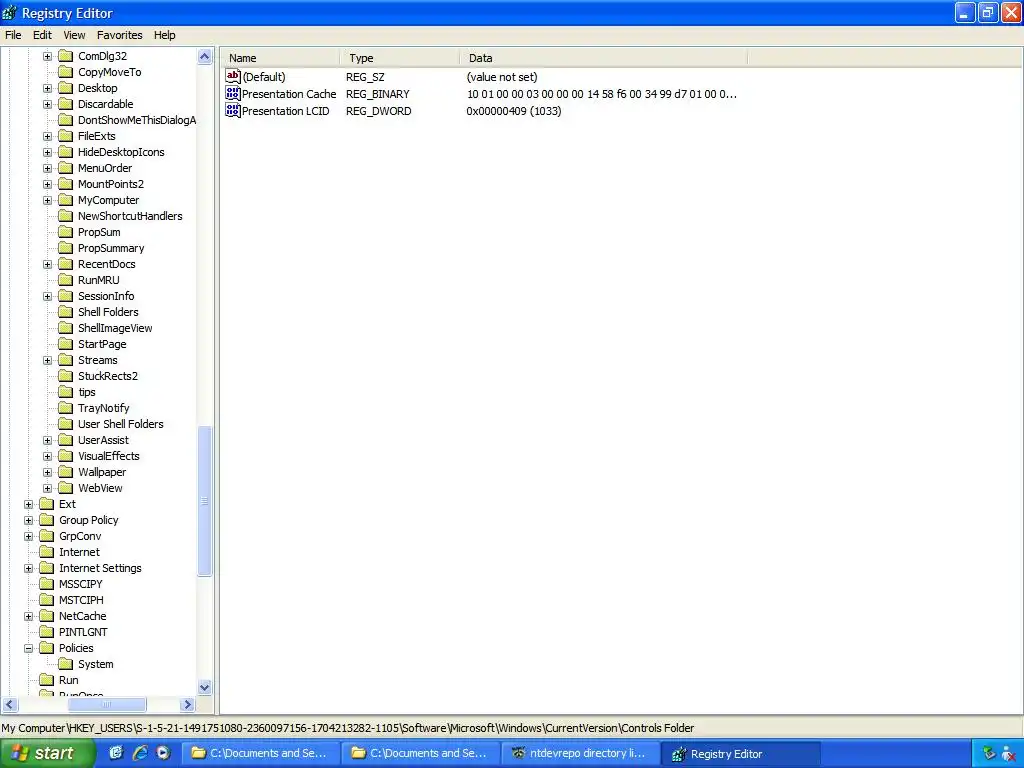This screenshot has height=768, width=1024.
Task: Click the Group Policy folder icon
Action: [46, 520]
